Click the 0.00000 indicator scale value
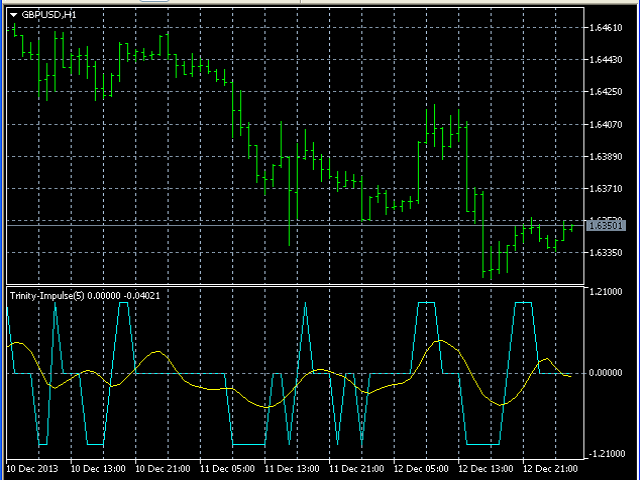 pos(607,373)
